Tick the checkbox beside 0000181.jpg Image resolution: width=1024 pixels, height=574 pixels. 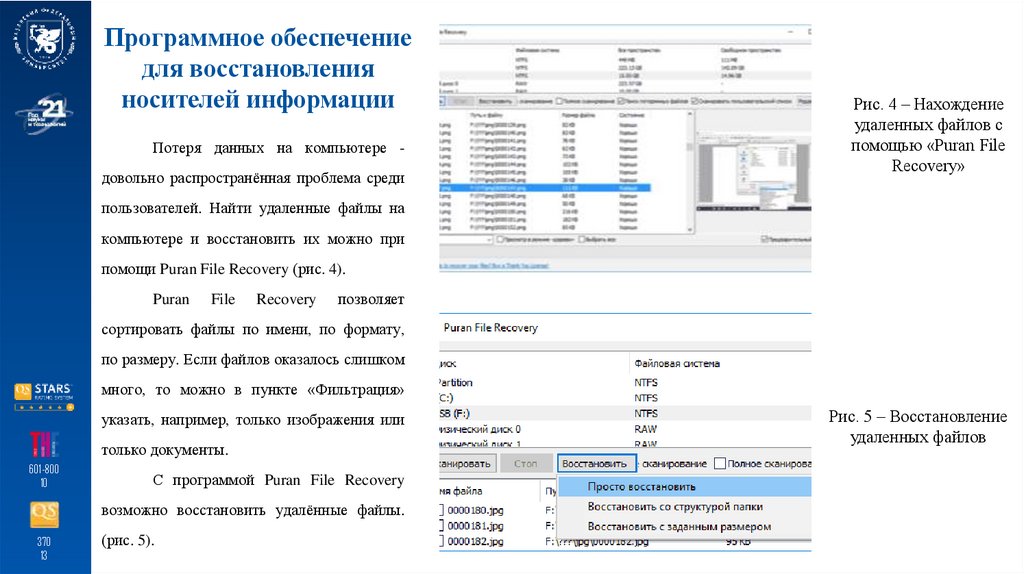point(442,526)
